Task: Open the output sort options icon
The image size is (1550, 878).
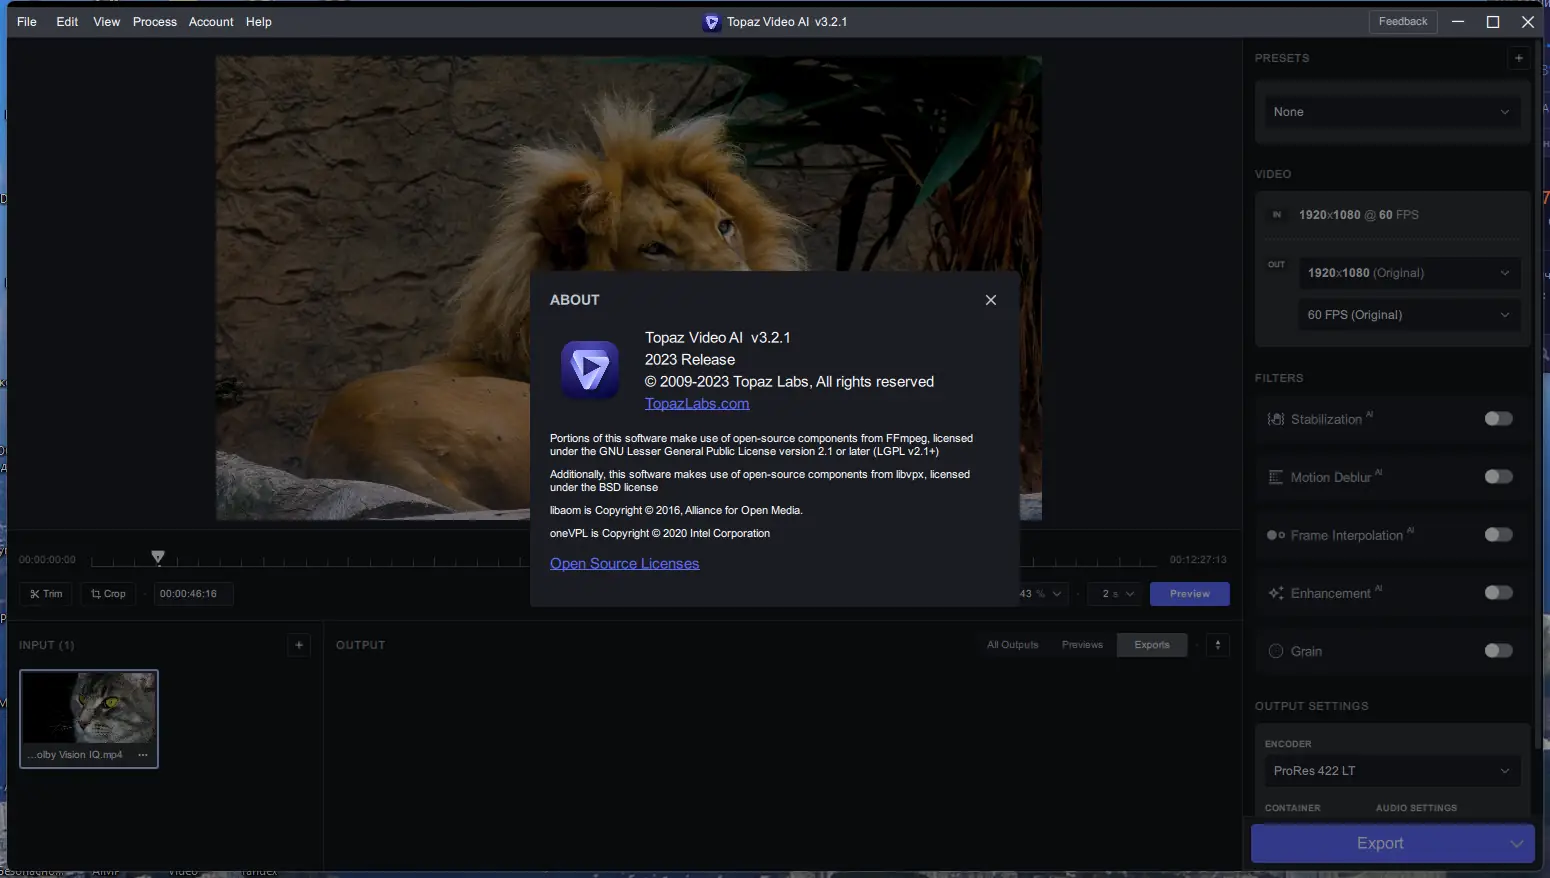Action: click(x=1218, y=645)
